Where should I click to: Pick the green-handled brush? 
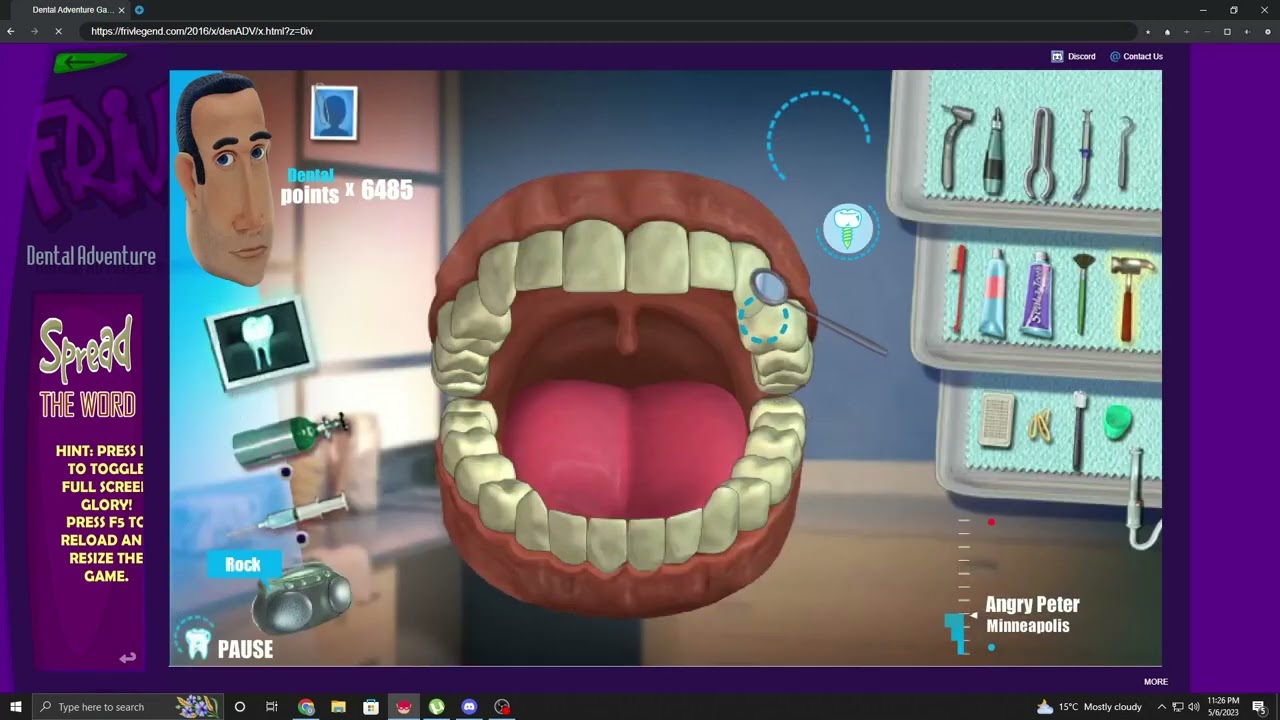[1084, 293]
